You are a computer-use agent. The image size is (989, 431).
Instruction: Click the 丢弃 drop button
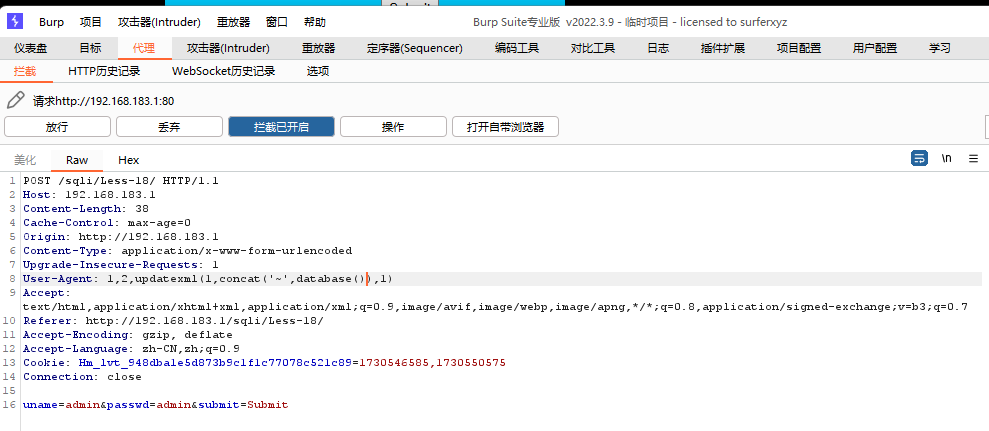pyautogui.click(x=169, y=126)
